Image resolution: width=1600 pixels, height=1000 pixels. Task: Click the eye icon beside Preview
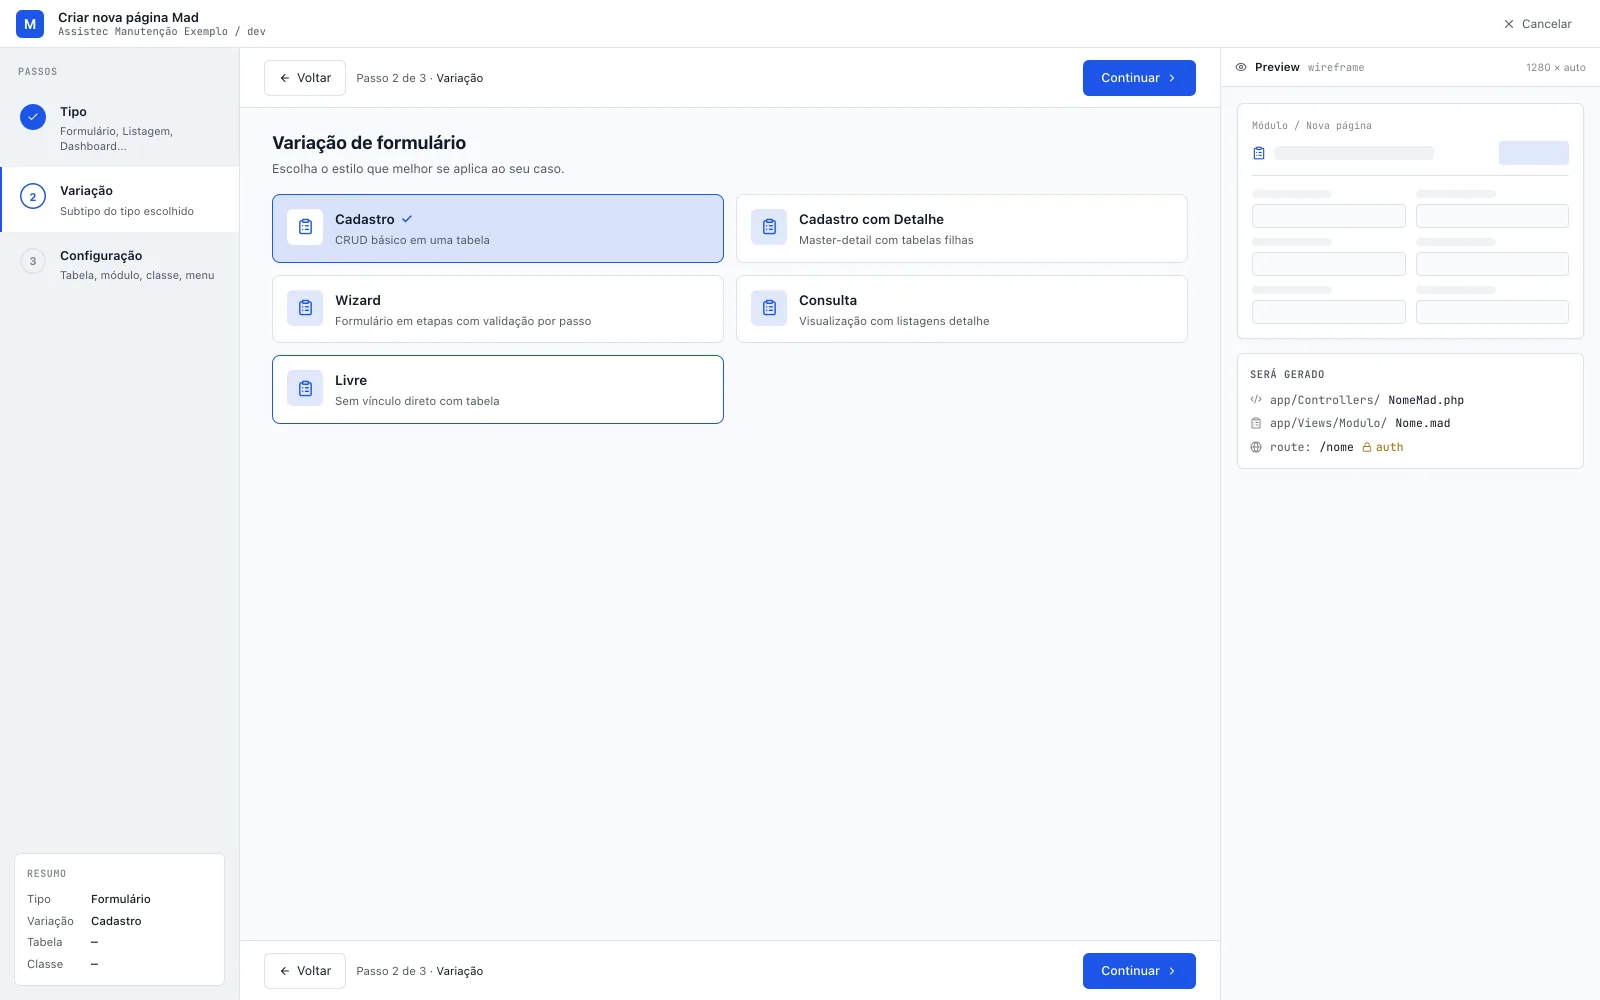[x=1241, y=67]
